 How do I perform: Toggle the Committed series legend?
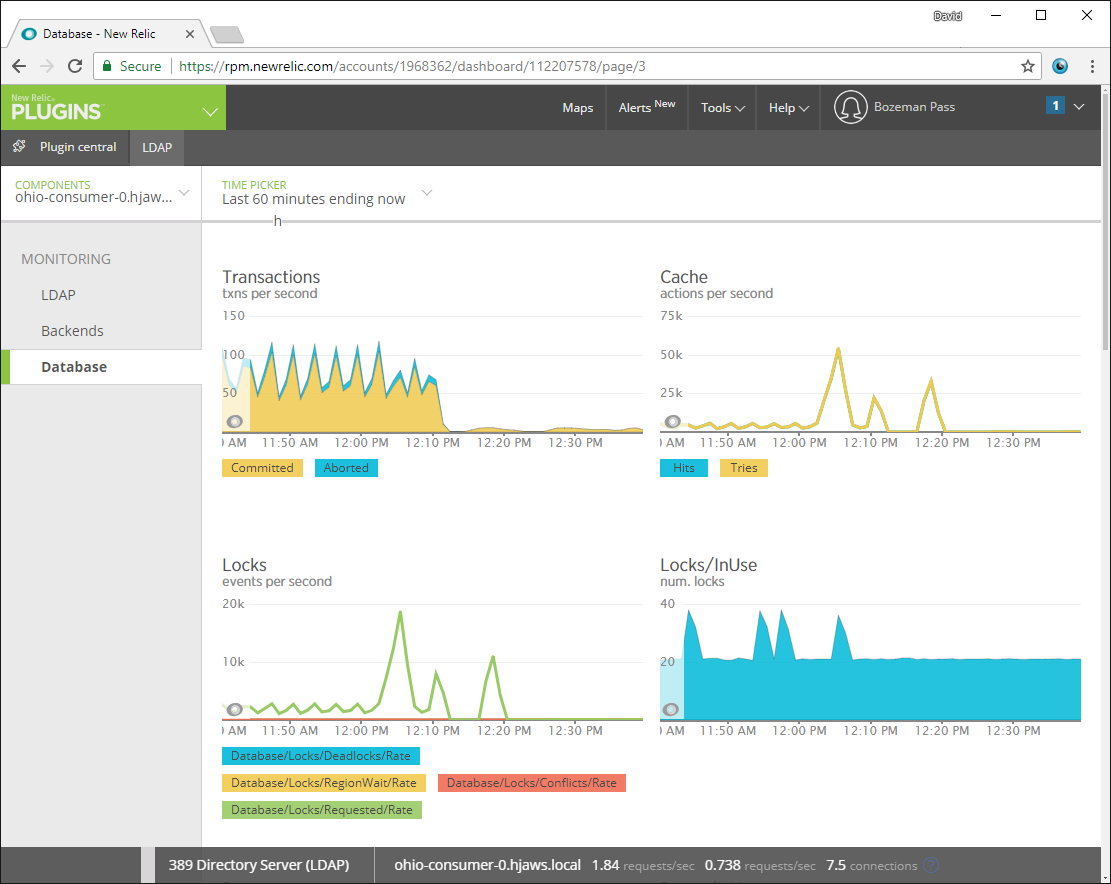[262, 468]
